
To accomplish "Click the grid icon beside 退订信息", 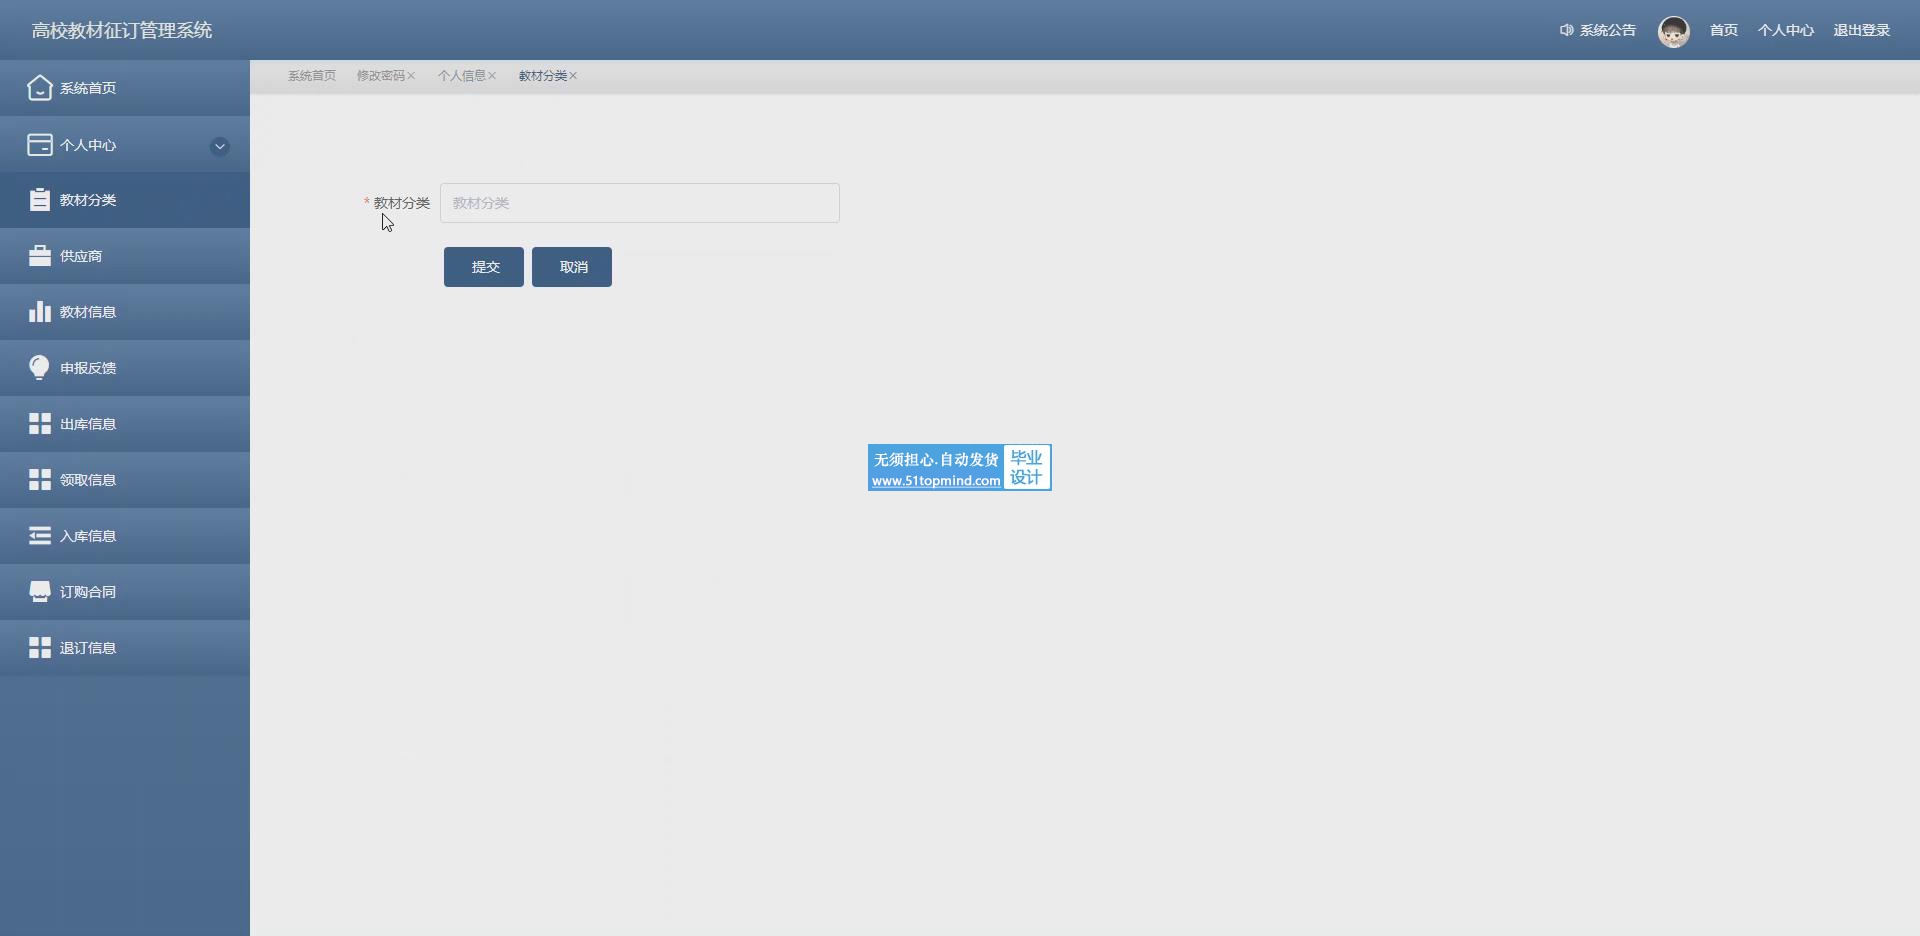I will pos(40,648).
